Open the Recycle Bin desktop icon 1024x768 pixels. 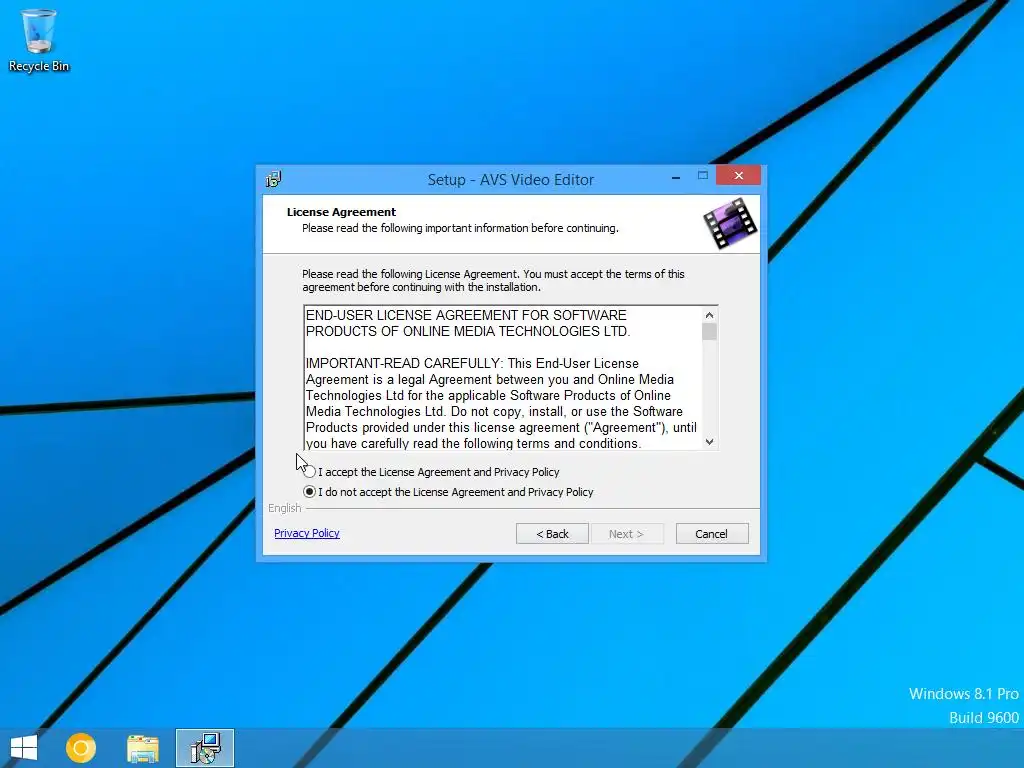point(39,40)
